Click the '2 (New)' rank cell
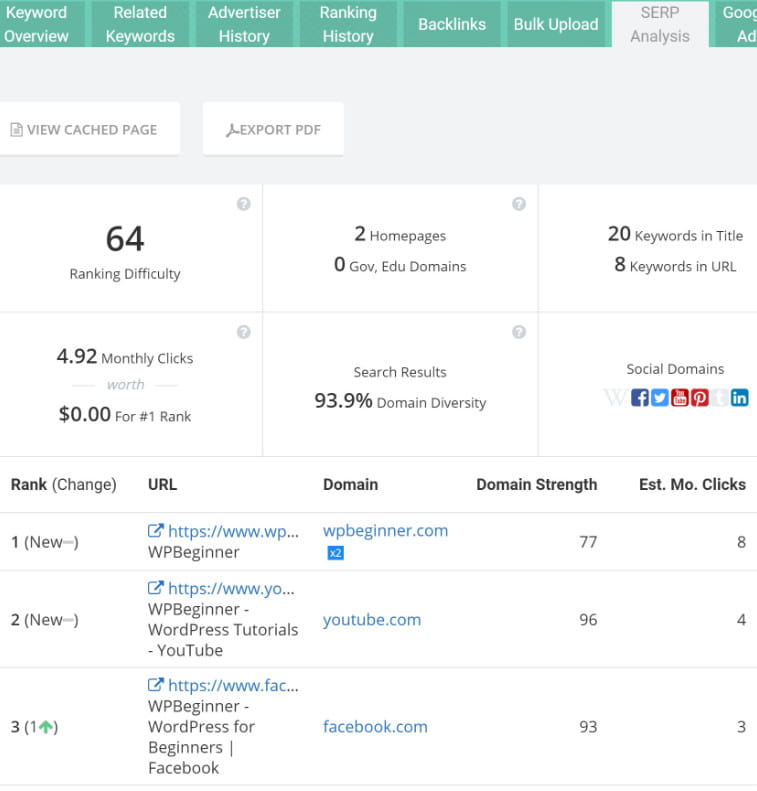This screenshot has height=791, width=757. coord(44,620)
